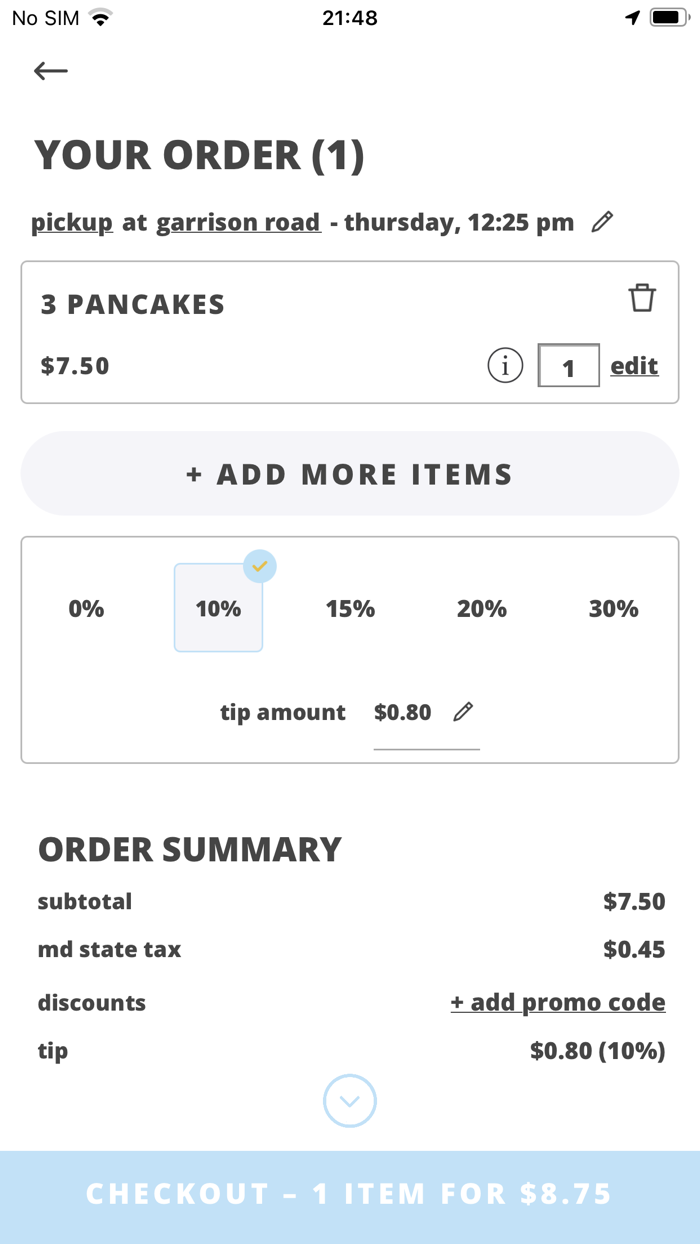Expand the order summary chevron
This screenshot has height=1244, width=700.
pos(350,1100)
